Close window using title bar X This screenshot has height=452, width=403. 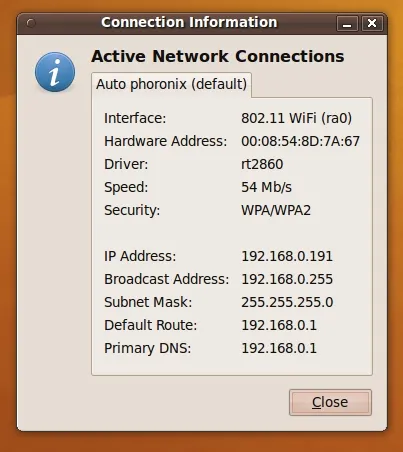pyautogui.click(x=372, y=23)
